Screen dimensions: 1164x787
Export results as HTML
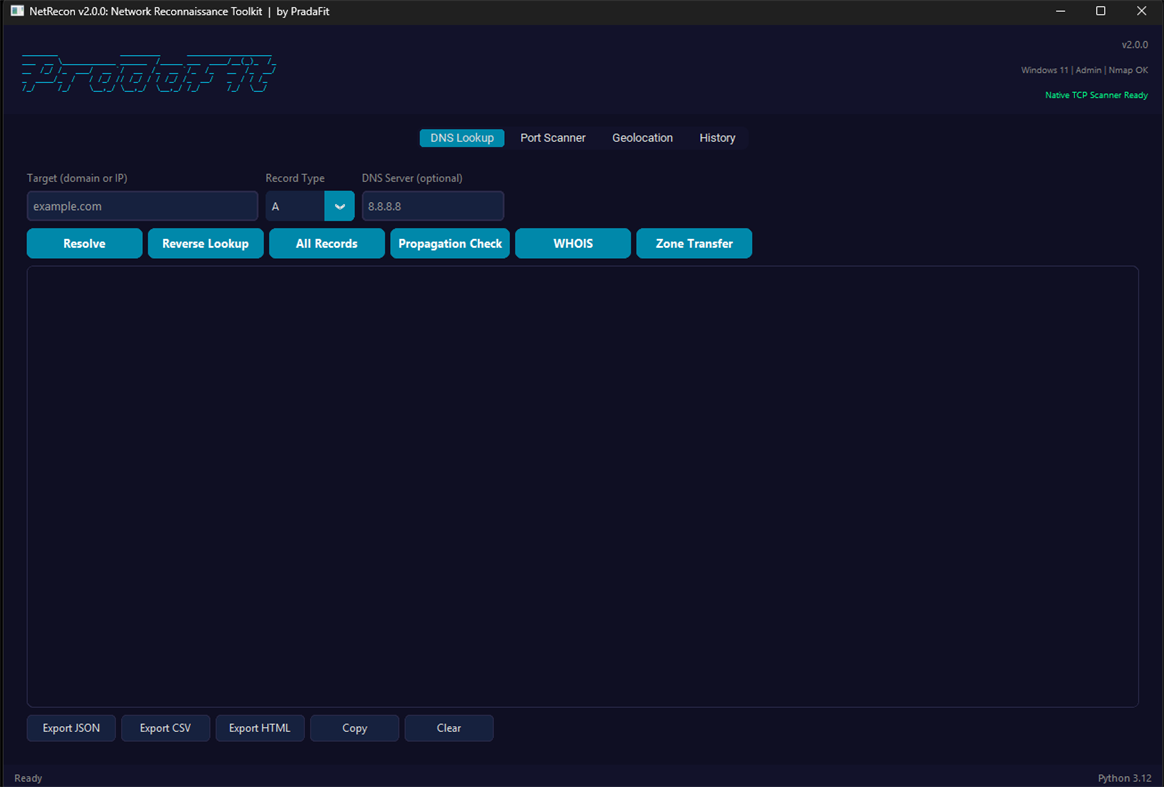[x=260, y=728]
